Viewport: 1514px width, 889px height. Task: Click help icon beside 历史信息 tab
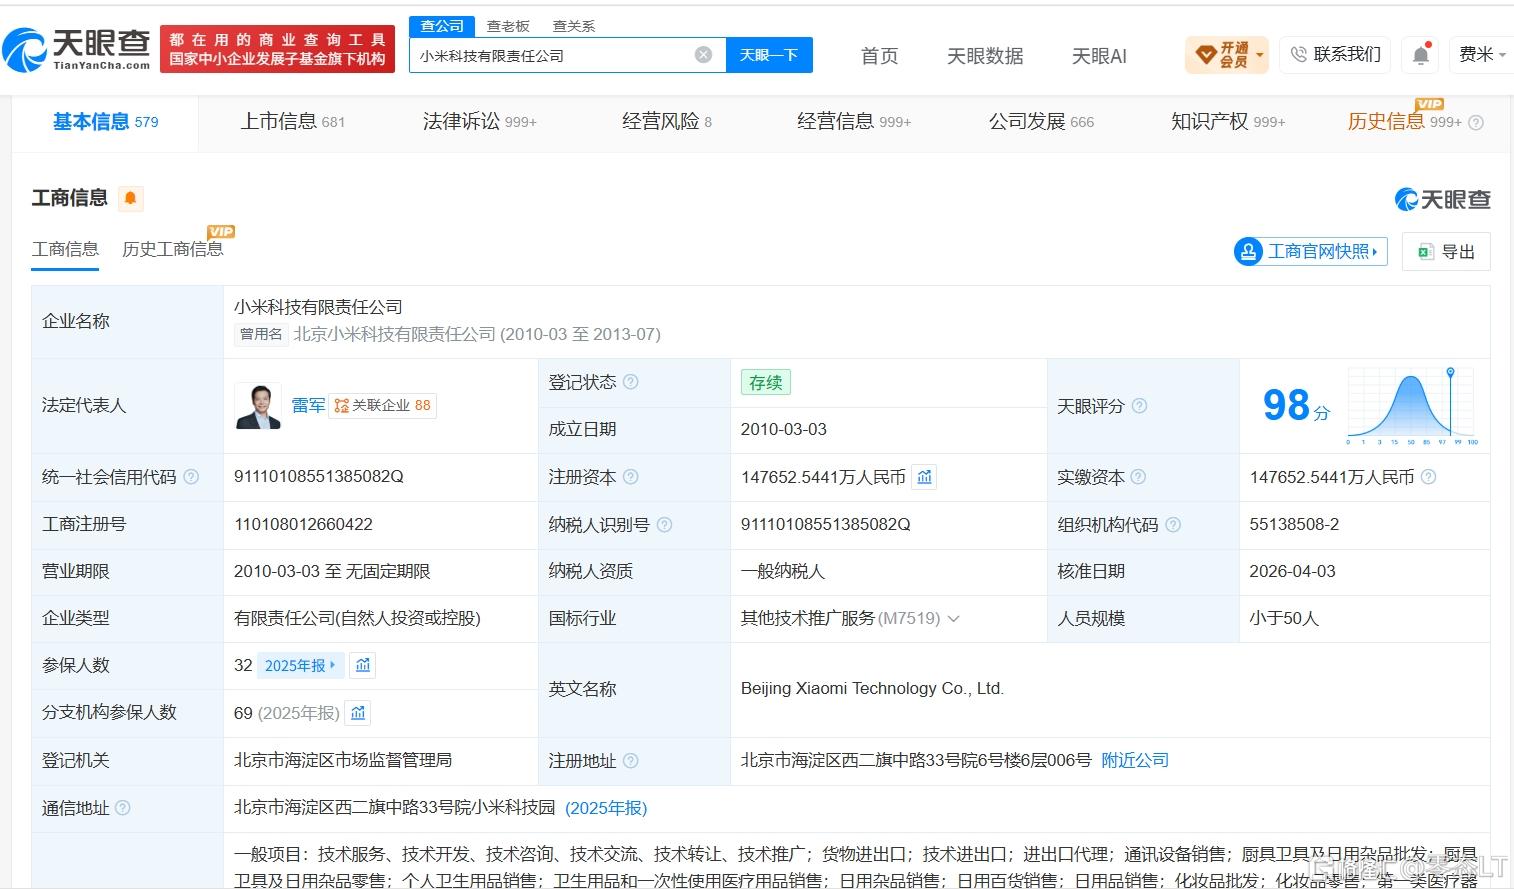1476,122
